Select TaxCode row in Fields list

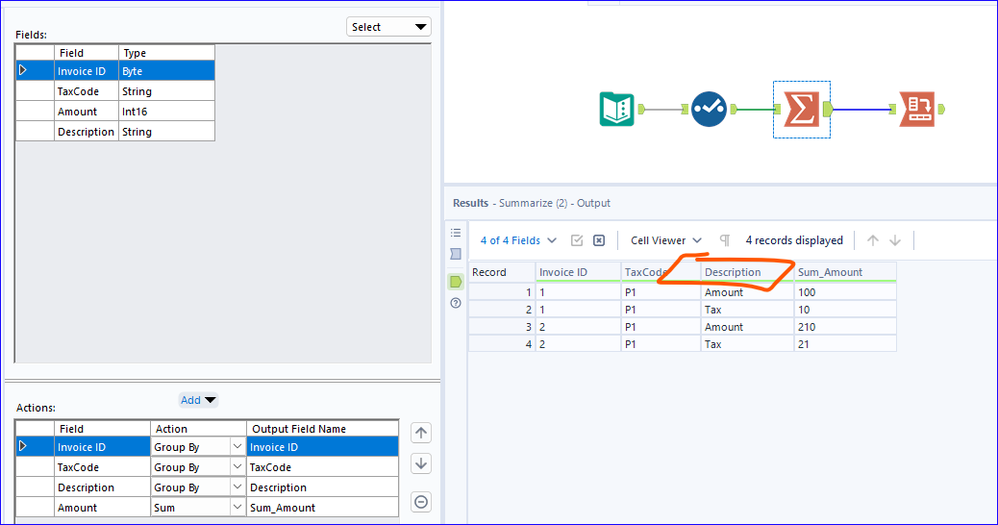click(115, 91)
